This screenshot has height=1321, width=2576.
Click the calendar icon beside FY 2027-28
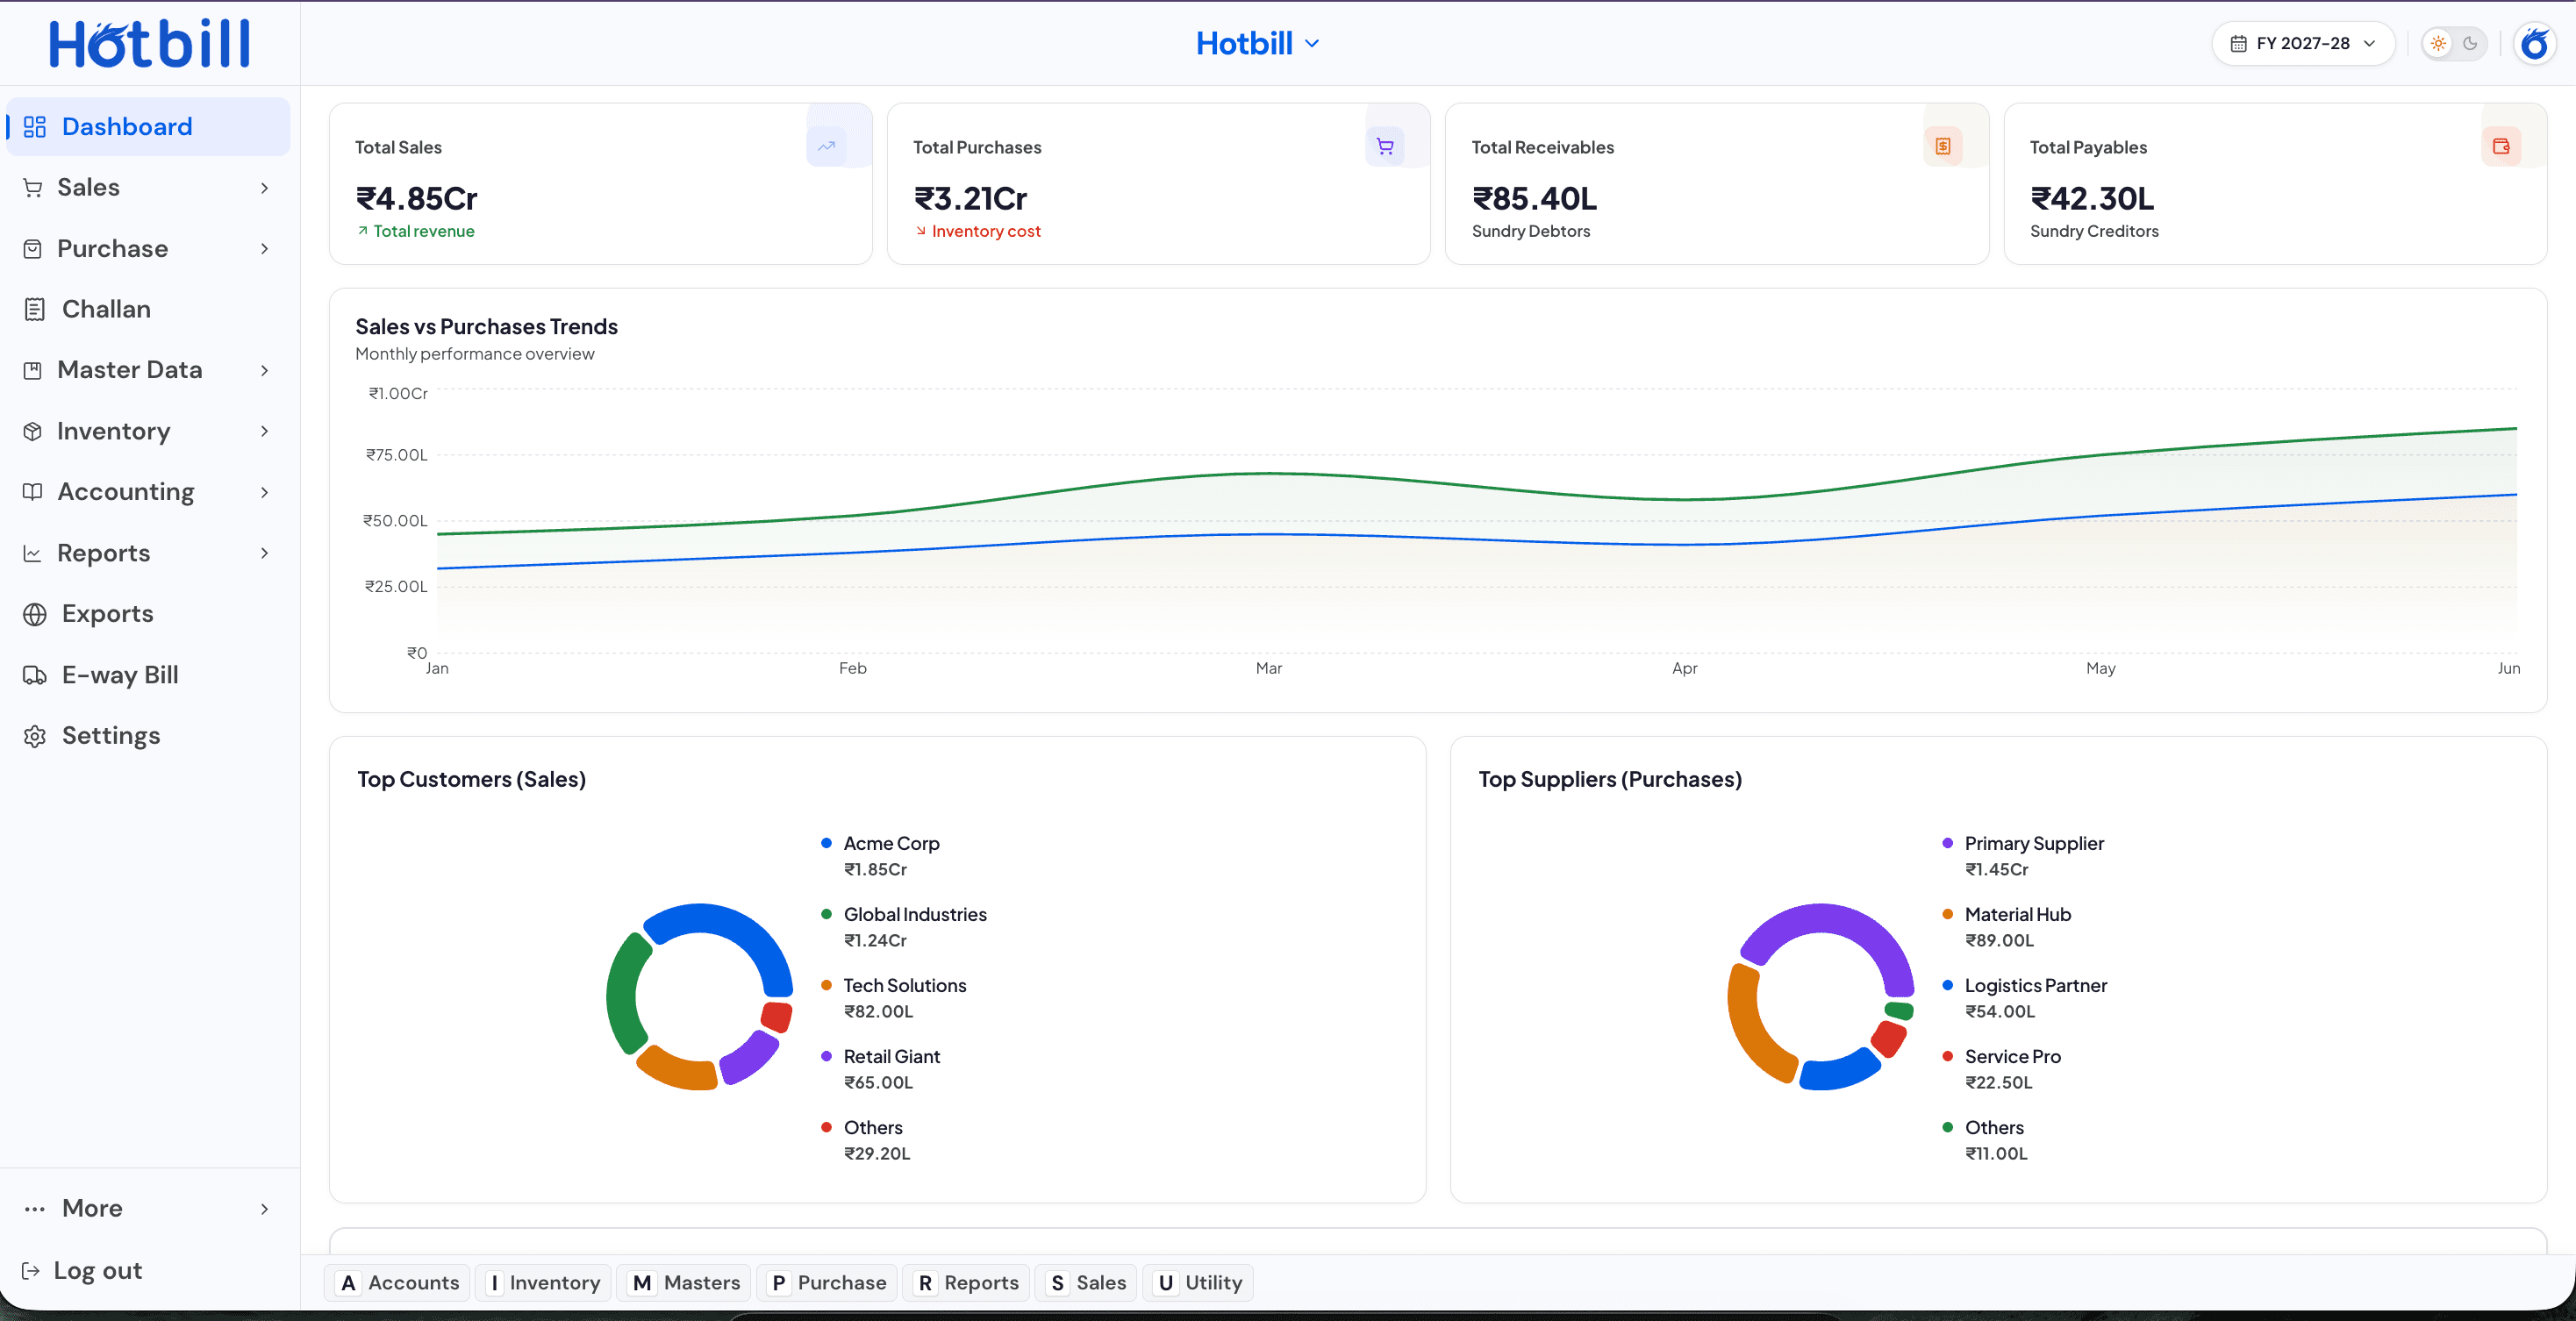[2238, 44]
